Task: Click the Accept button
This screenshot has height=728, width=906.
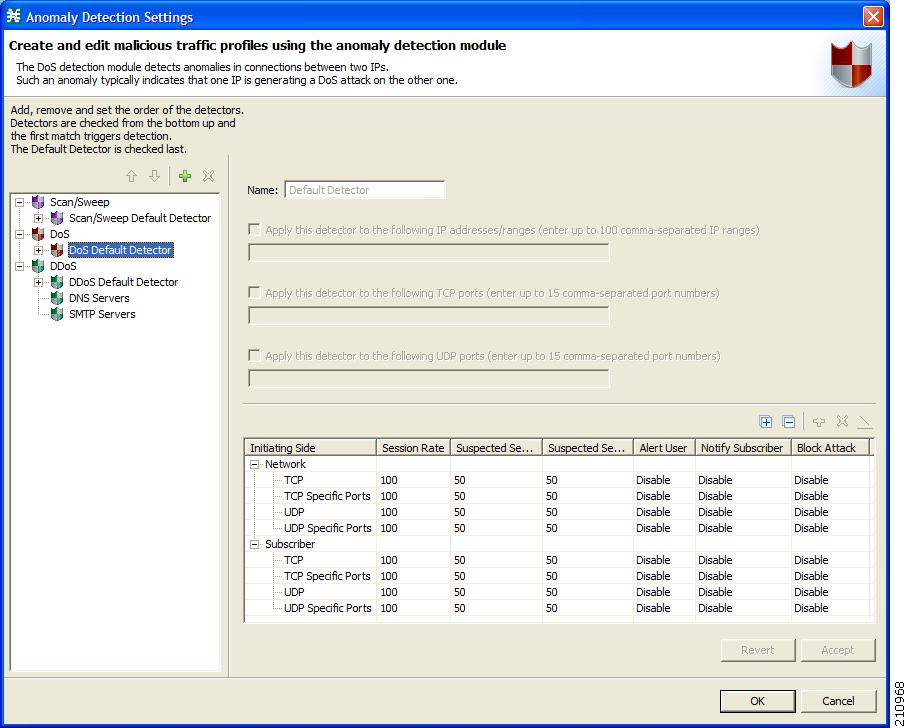Action: (838, 650)
